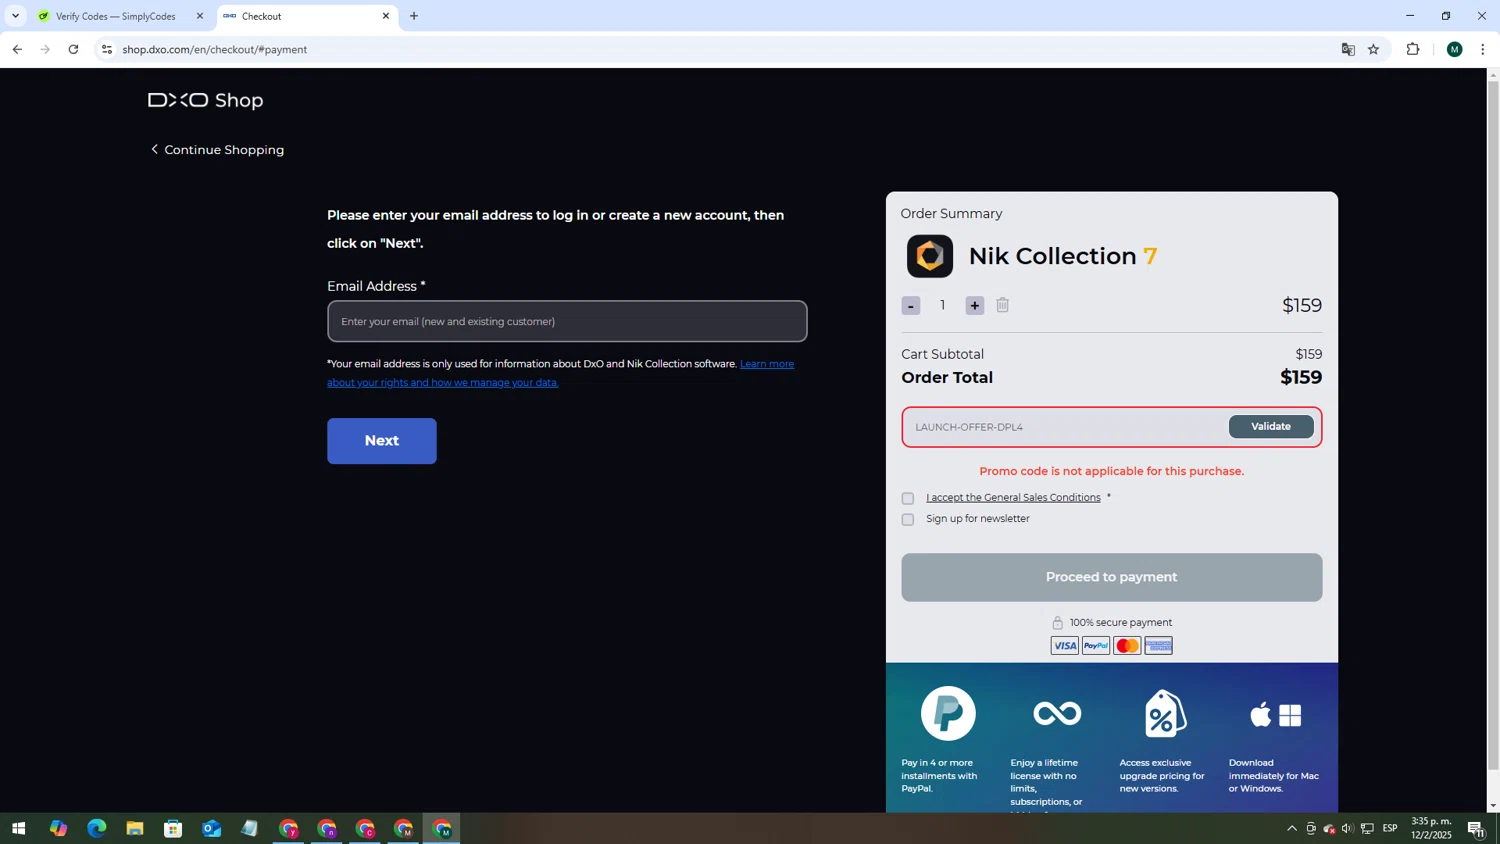Open the Windows Start menu

18,828
